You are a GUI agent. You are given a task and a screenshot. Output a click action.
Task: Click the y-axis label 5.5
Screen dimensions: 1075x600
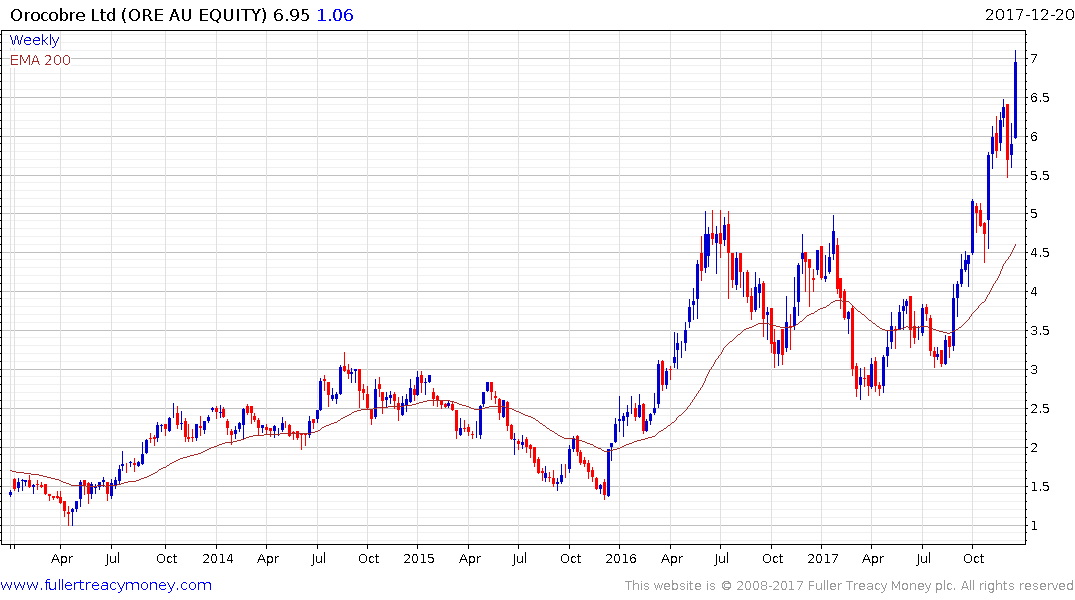coord(1040,176)
